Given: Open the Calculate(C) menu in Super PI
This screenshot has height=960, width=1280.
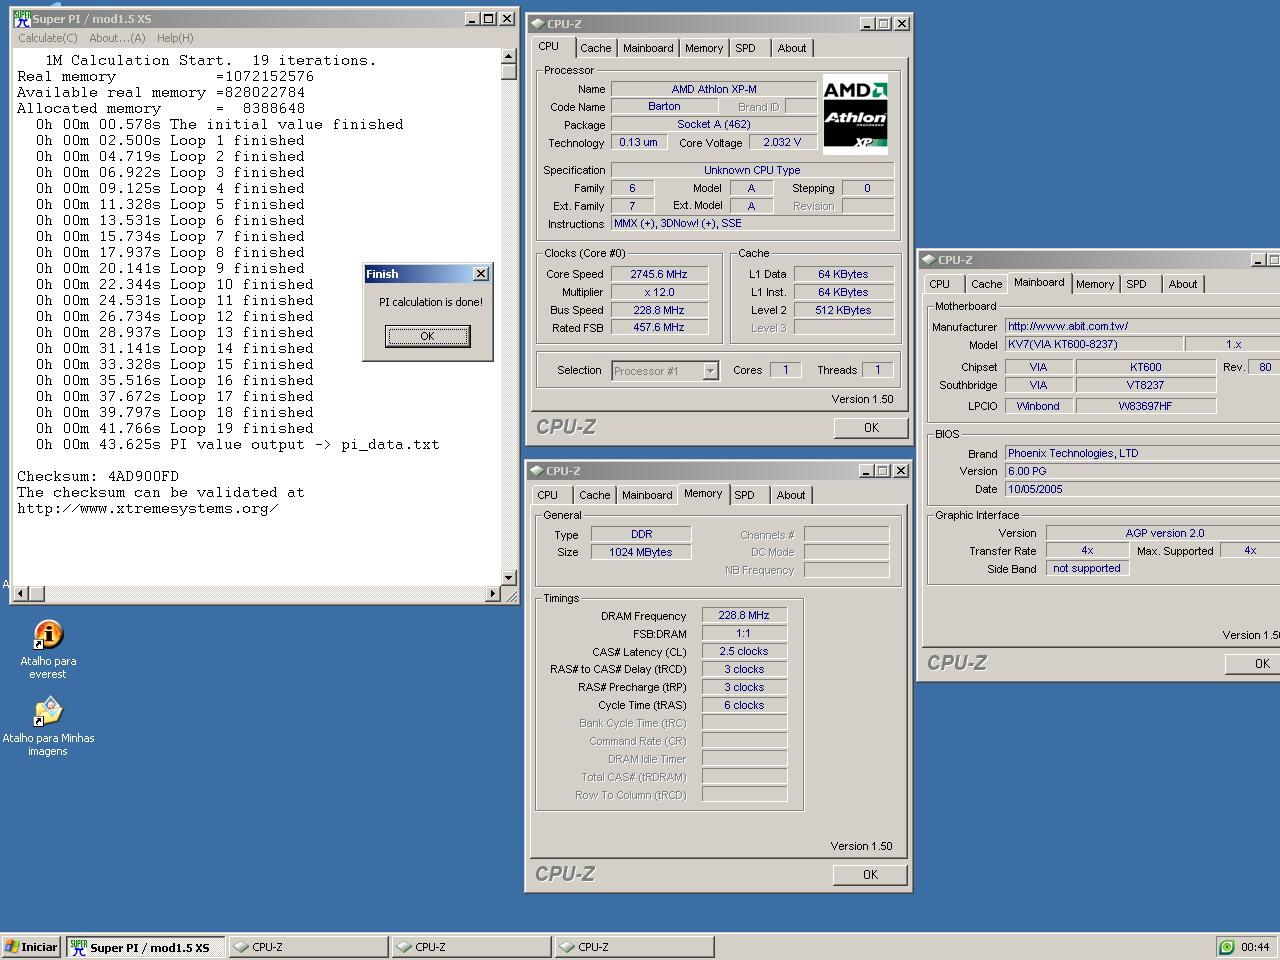Looking at the screenshot, I should (x=47, y=38).
